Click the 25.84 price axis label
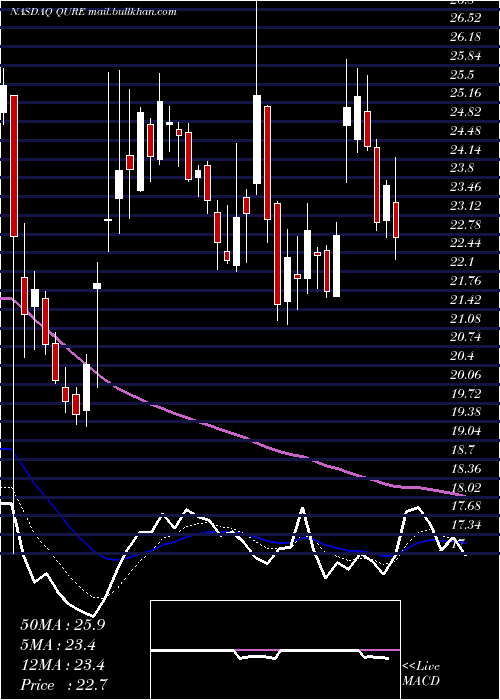Viewport: 500px width, 700px height. [x=465, y=55]
